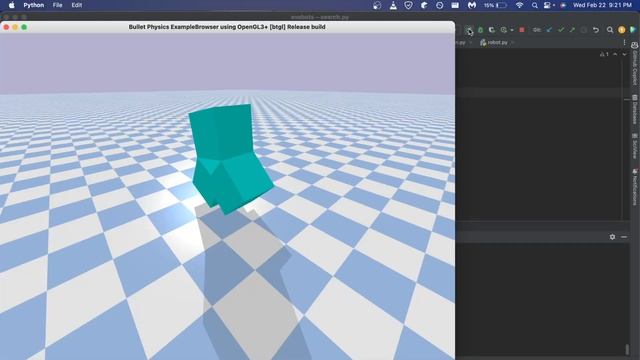The height and width of the screenshot is (360, 640).
Task: Click the Wi-Fi icon in menu bar
Action: (519, 5)
